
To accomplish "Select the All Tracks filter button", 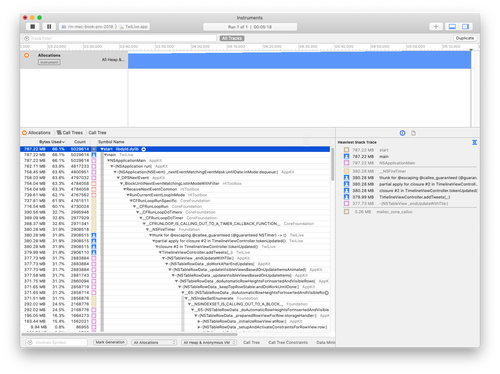I will pyautogui.click(x=232, y=38).
